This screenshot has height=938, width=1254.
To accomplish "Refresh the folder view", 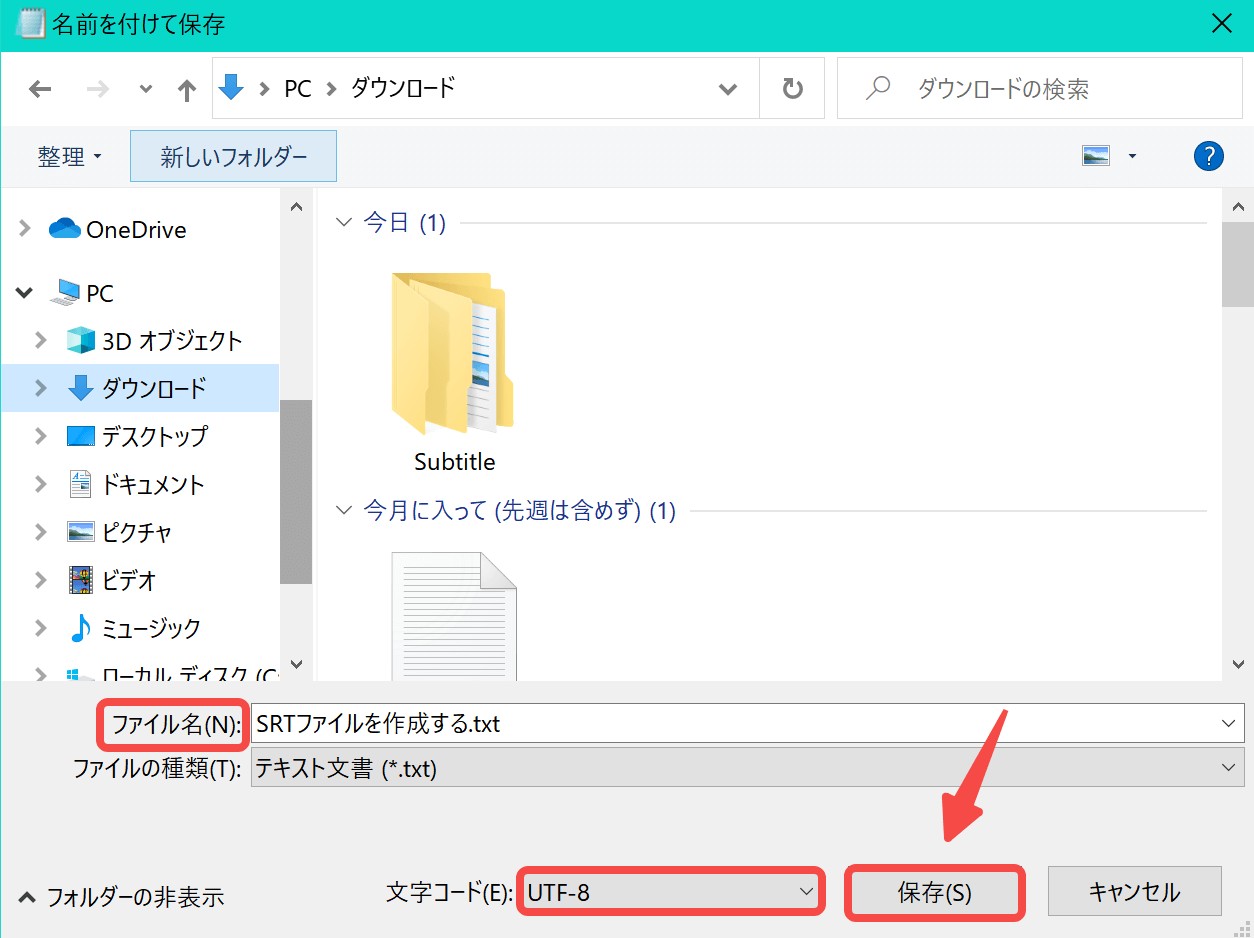I will [792, 89].
